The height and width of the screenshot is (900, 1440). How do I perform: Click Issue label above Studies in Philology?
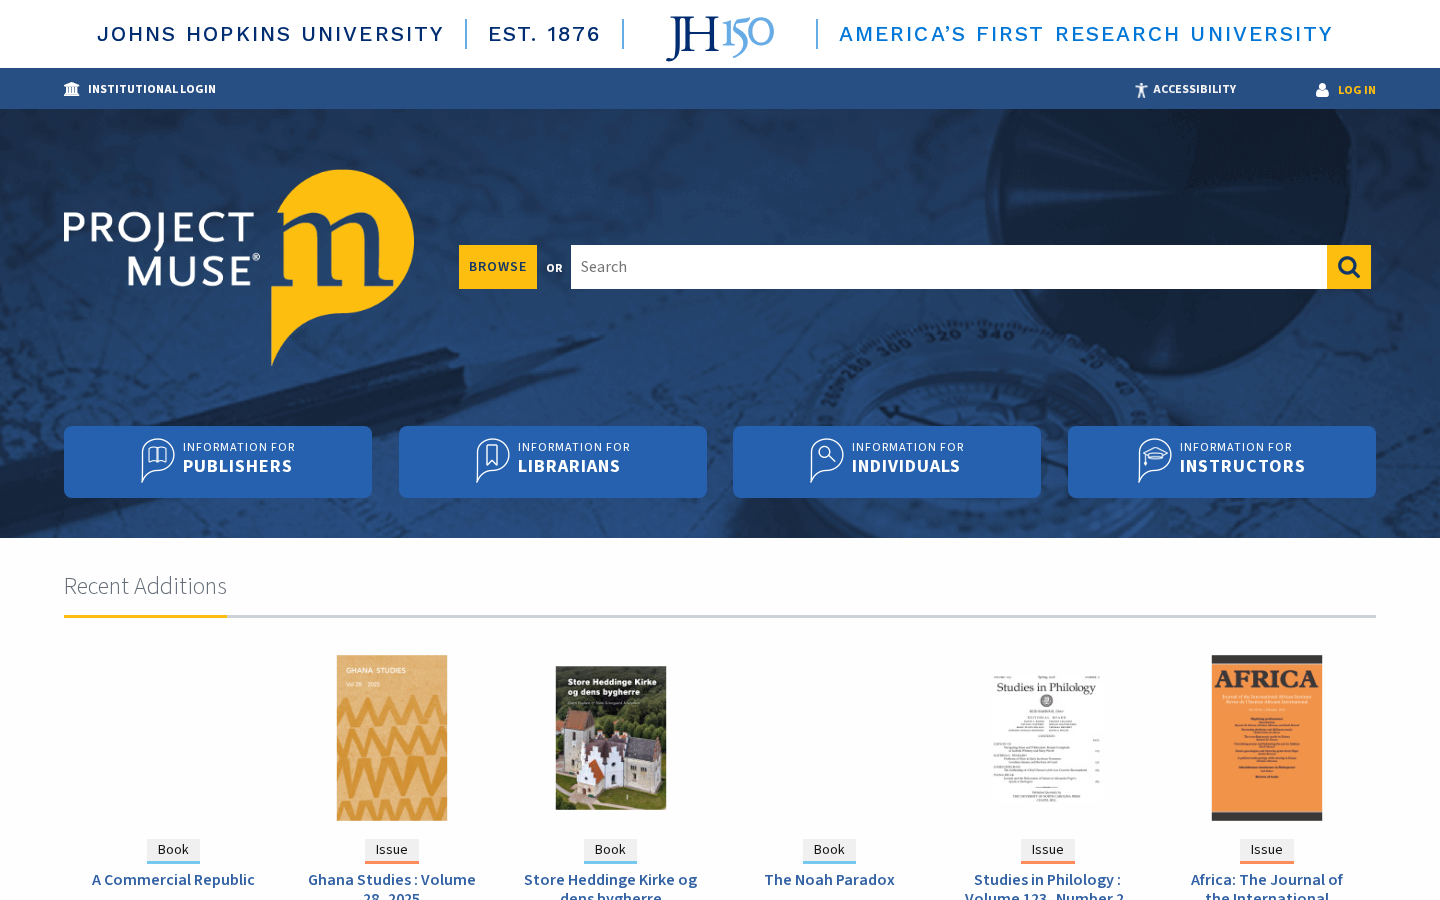[1047, 850]
